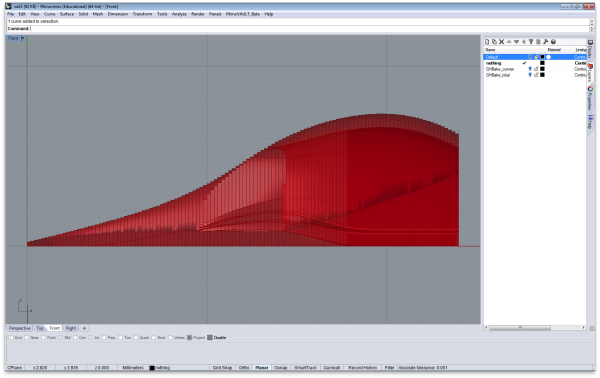Uncheck the Mid osnap checkbox
The height and width of the screenshot is (378, 600).
tap(60, 337)
